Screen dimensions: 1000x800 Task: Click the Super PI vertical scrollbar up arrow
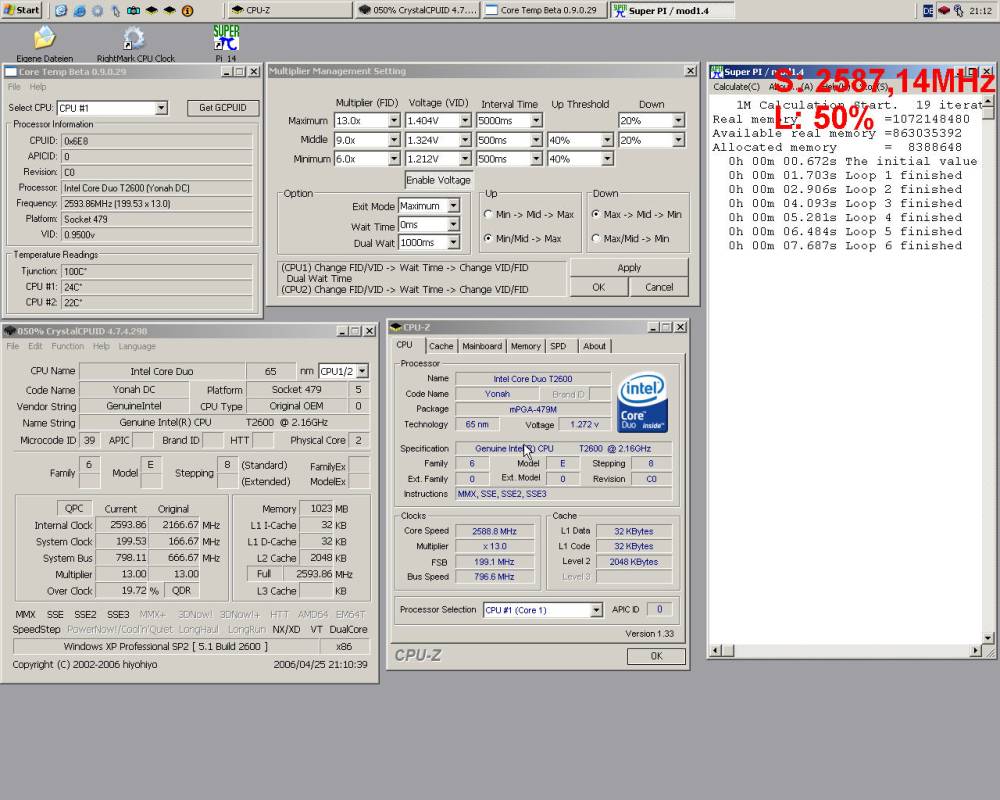[x=989, y=102]
